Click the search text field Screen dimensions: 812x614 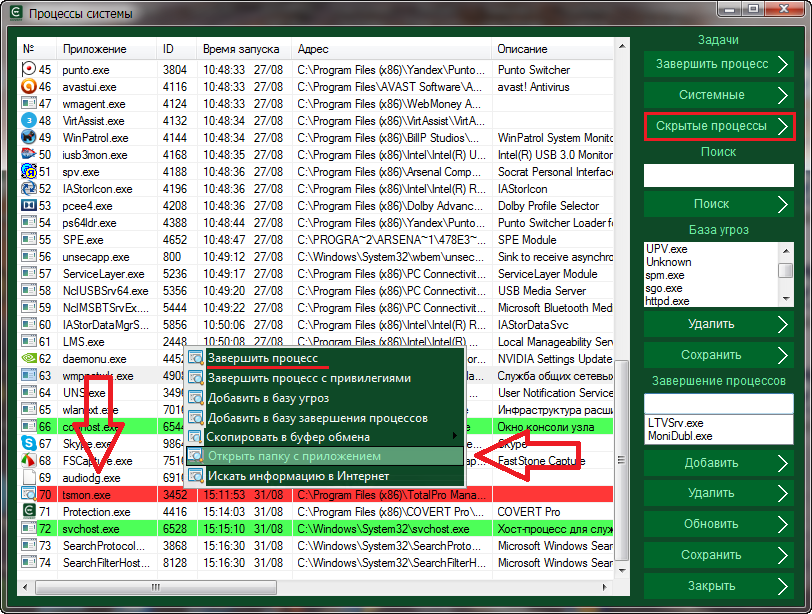pos(718,176)
